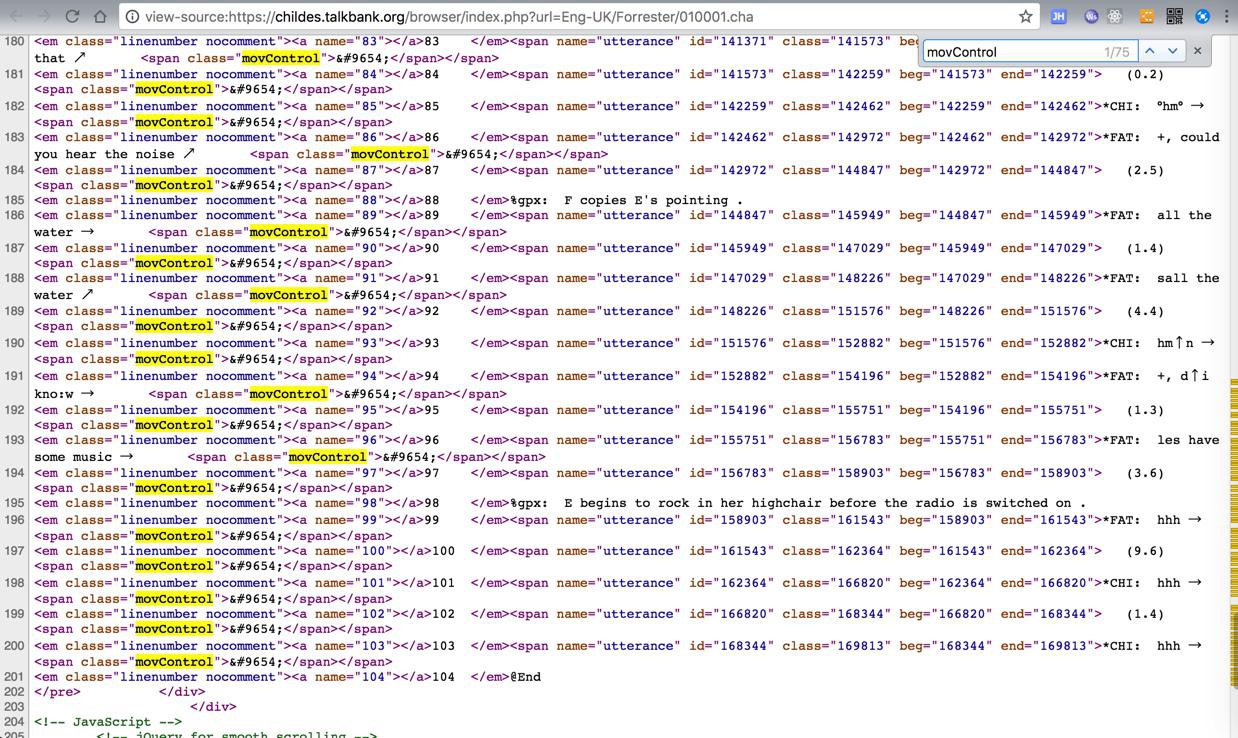Click the '(3.6)' pause value on line 194
Screen dimensions: 1238x738
1145,473
